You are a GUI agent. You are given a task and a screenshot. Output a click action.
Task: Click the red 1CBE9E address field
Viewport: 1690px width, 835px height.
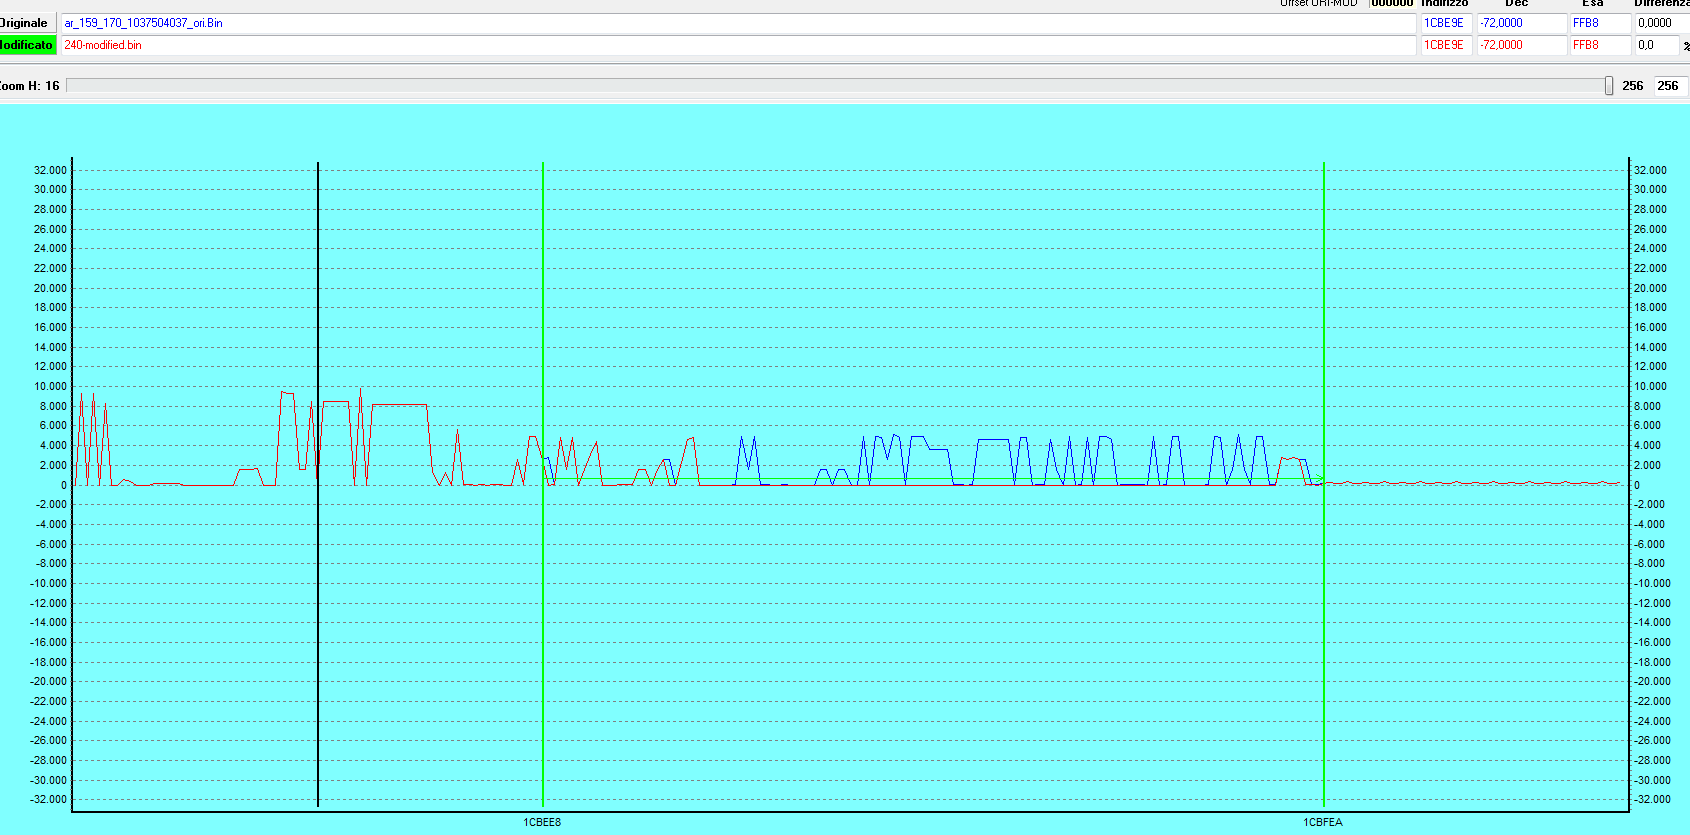pos(1445,45)
